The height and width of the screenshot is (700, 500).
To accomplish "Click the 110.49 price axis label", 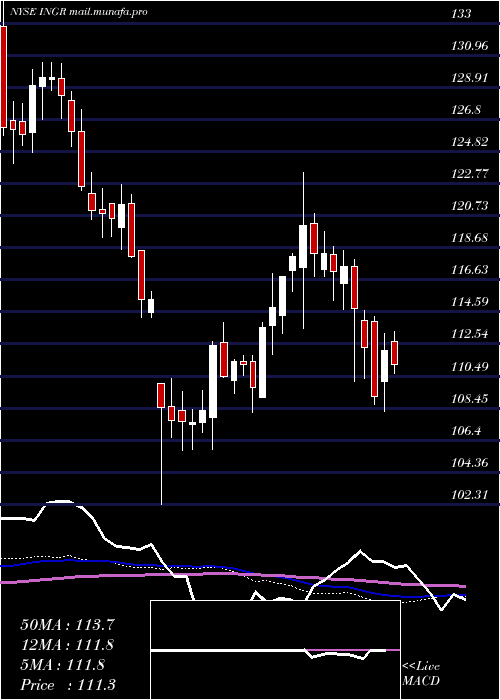I will 470,367.
